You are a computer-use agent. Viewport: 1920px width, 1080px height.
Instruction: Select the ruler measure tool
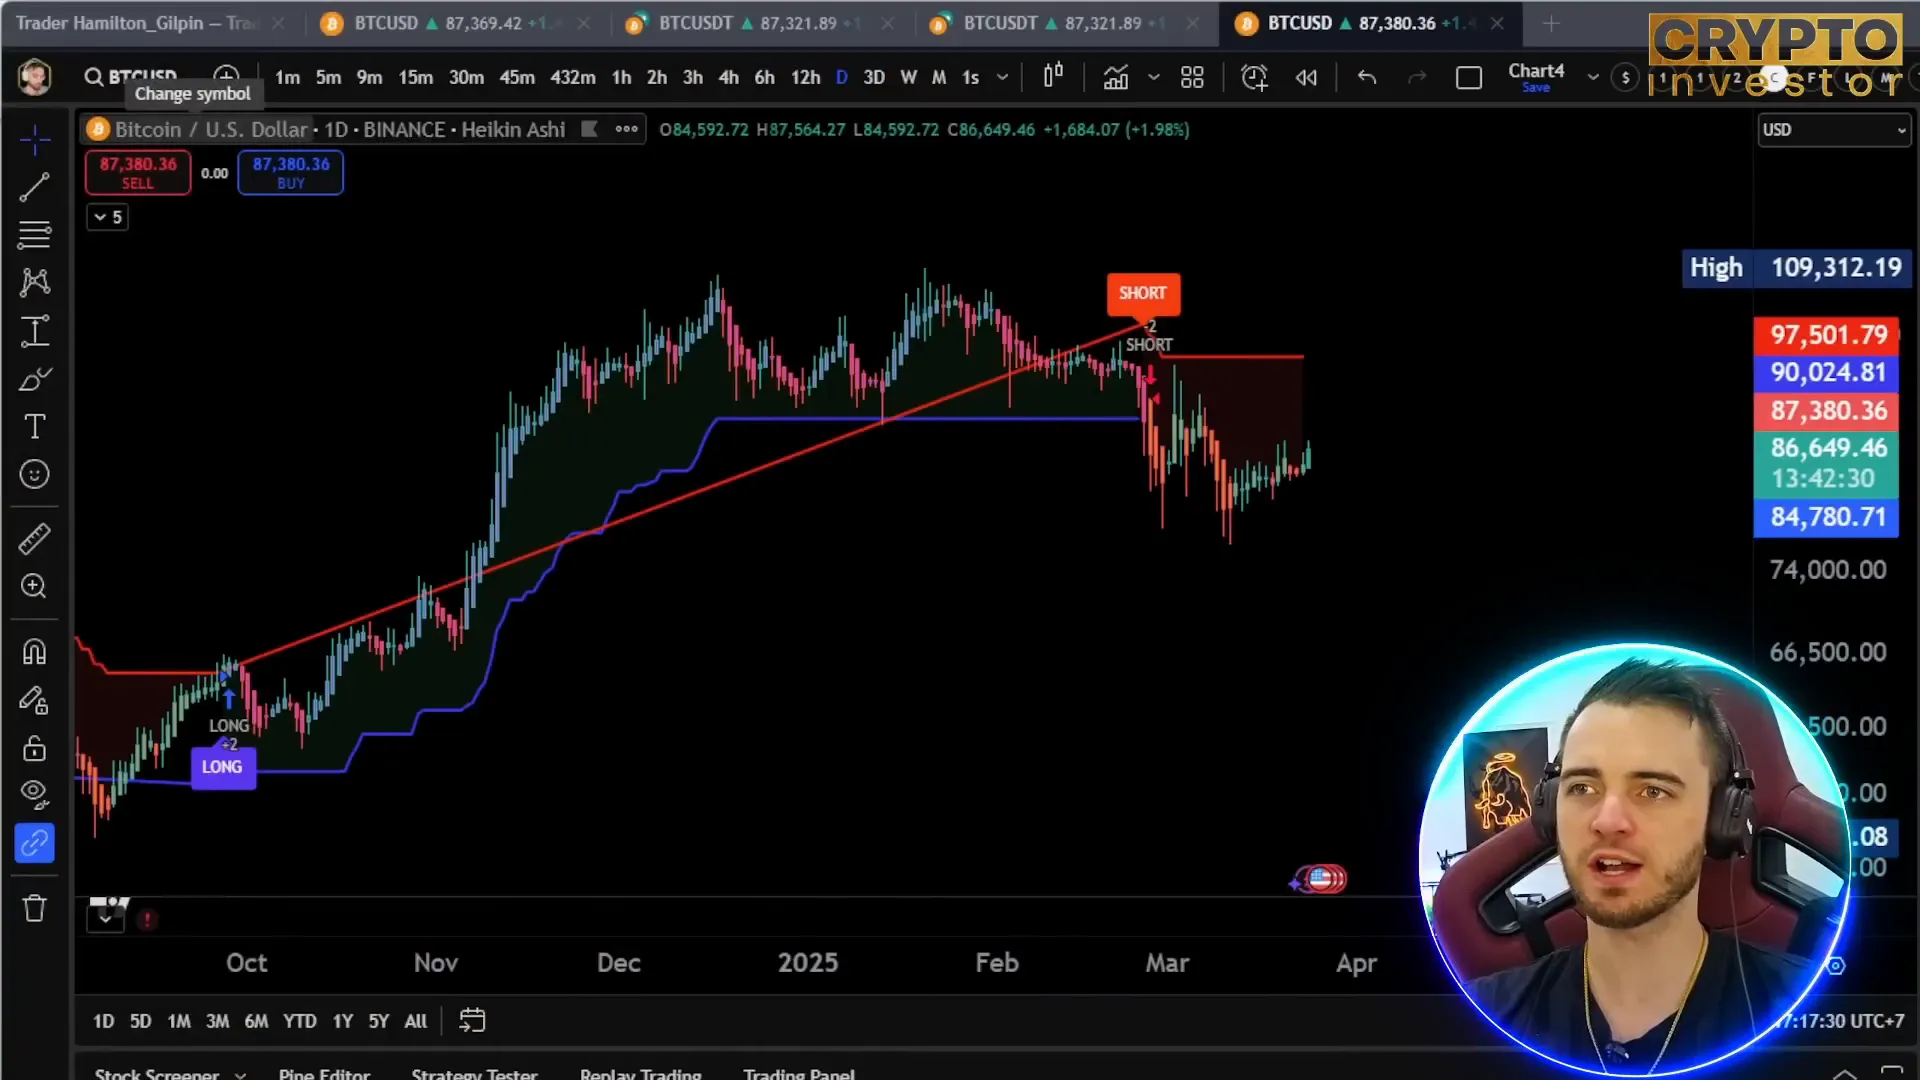tap(35, 539)
